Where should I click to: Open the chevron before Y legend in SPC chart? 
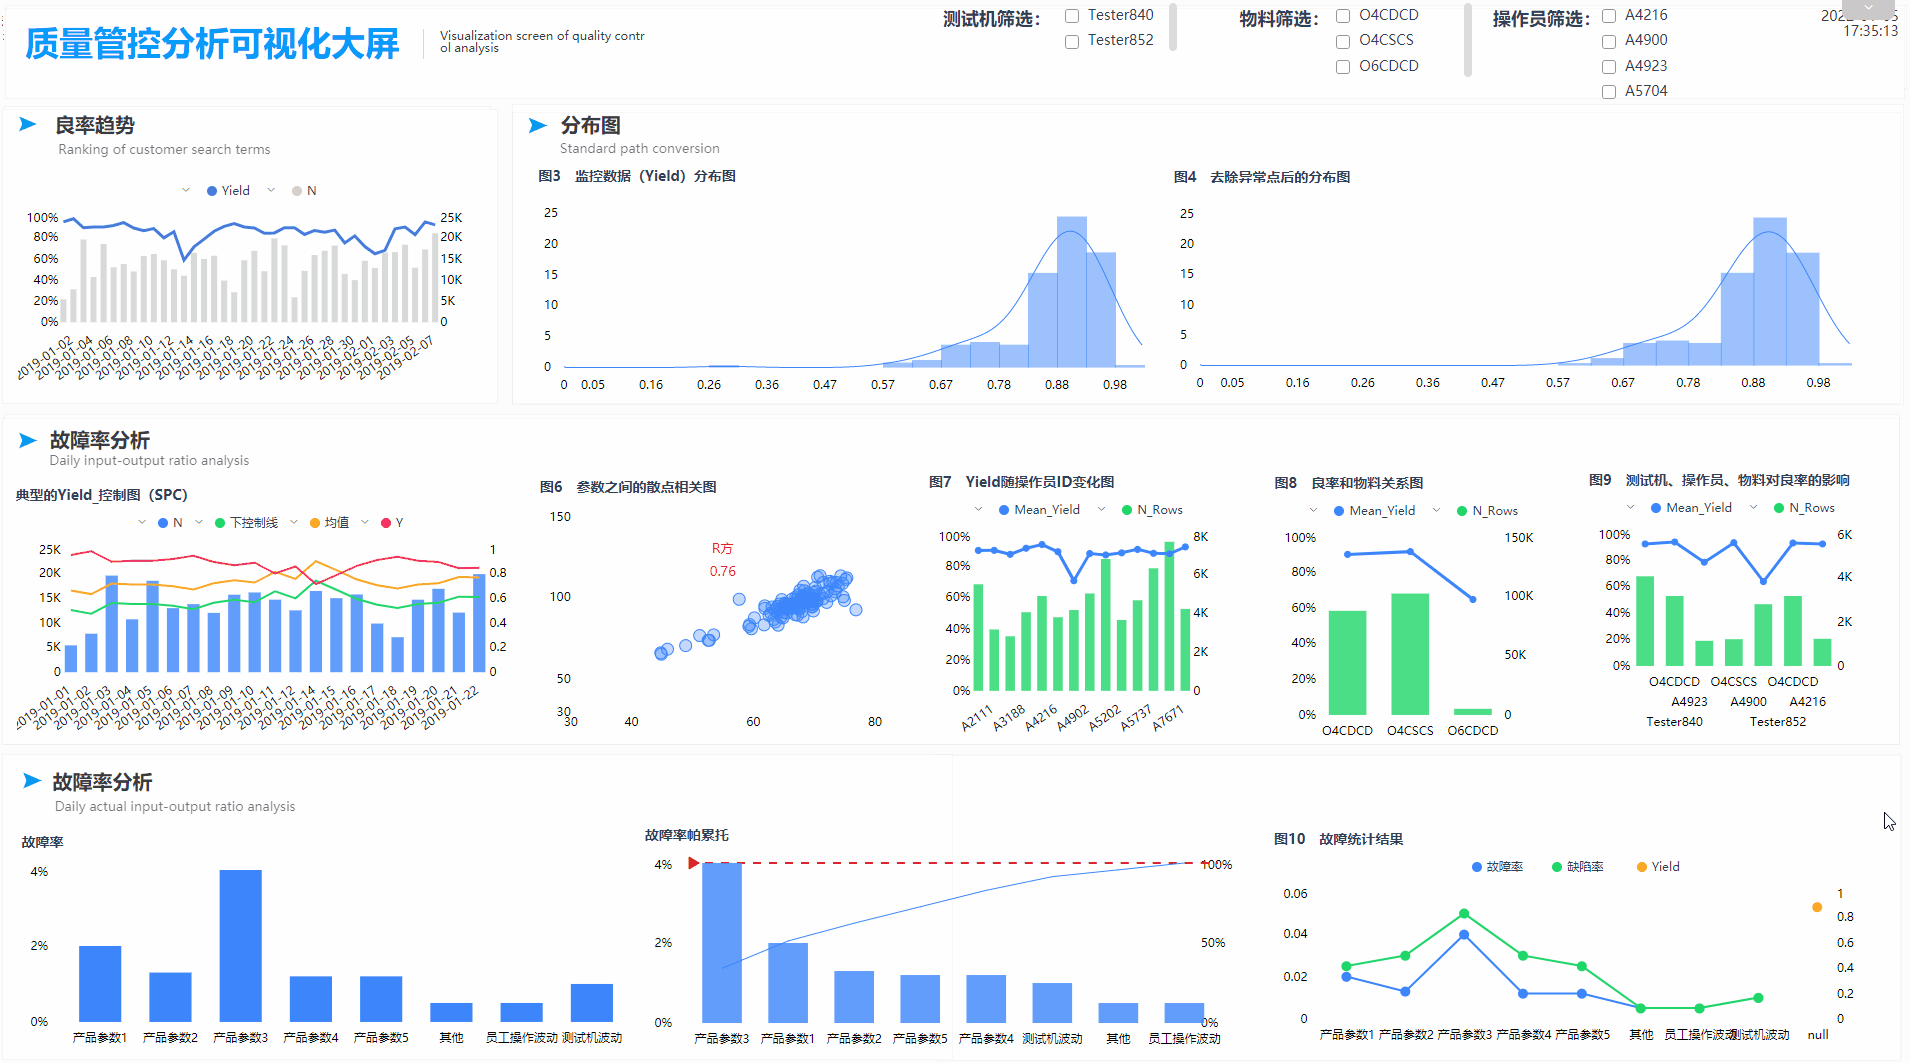tap(365, 522)
